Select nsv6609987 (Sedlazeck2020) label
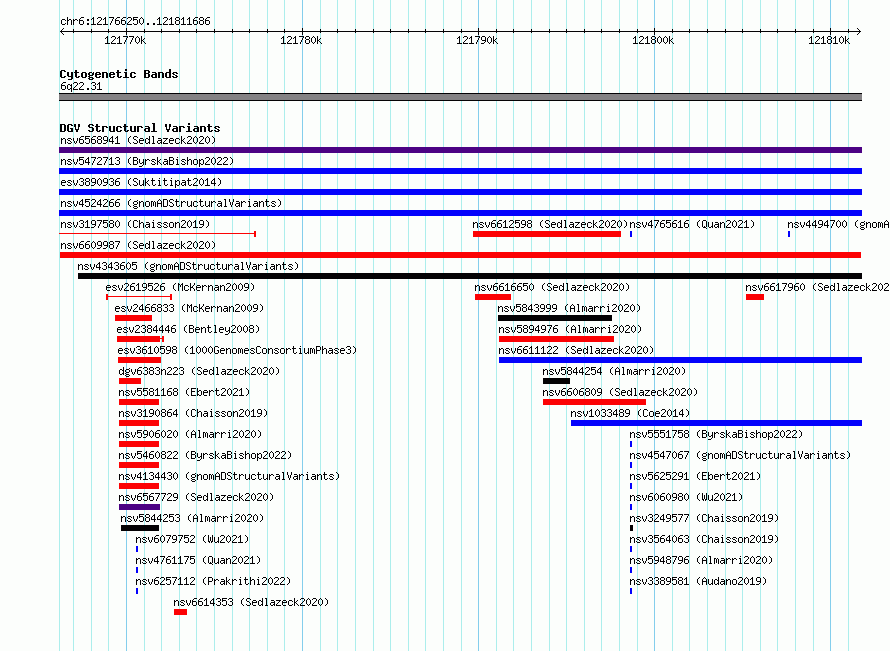This screenshot has width=890, height=651. [x=138, y=245]
